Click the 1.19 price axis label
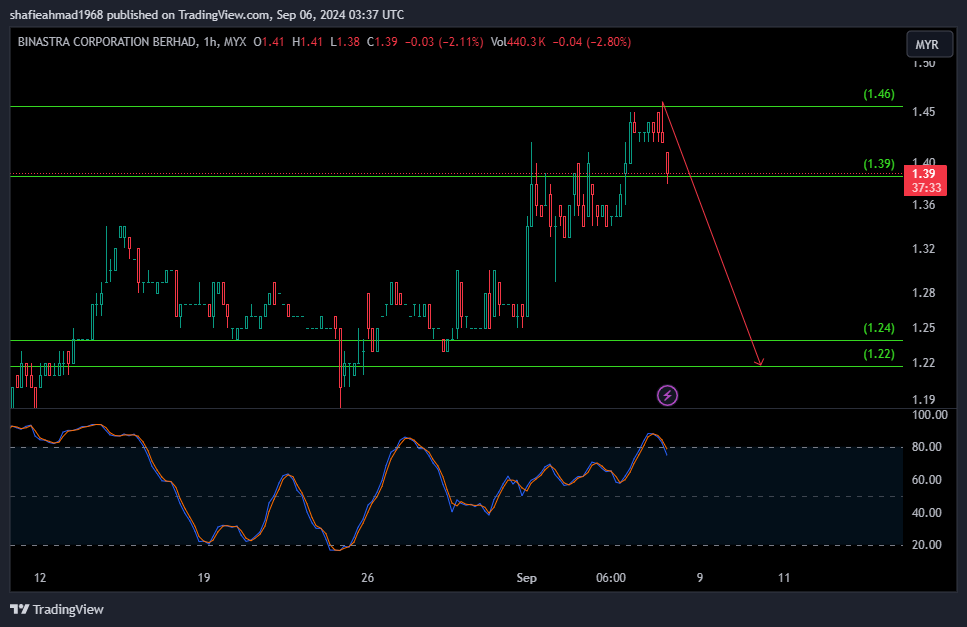Viewport: 967px width, 627px height. click(923, 400)
